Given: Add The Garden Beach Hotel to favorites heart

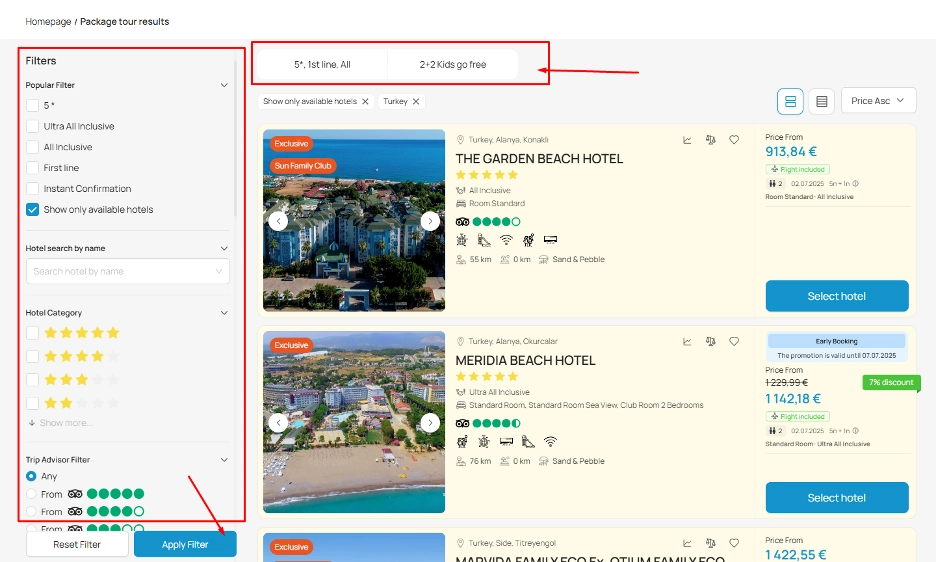Looking at the screenshot, I should (734, 140).
